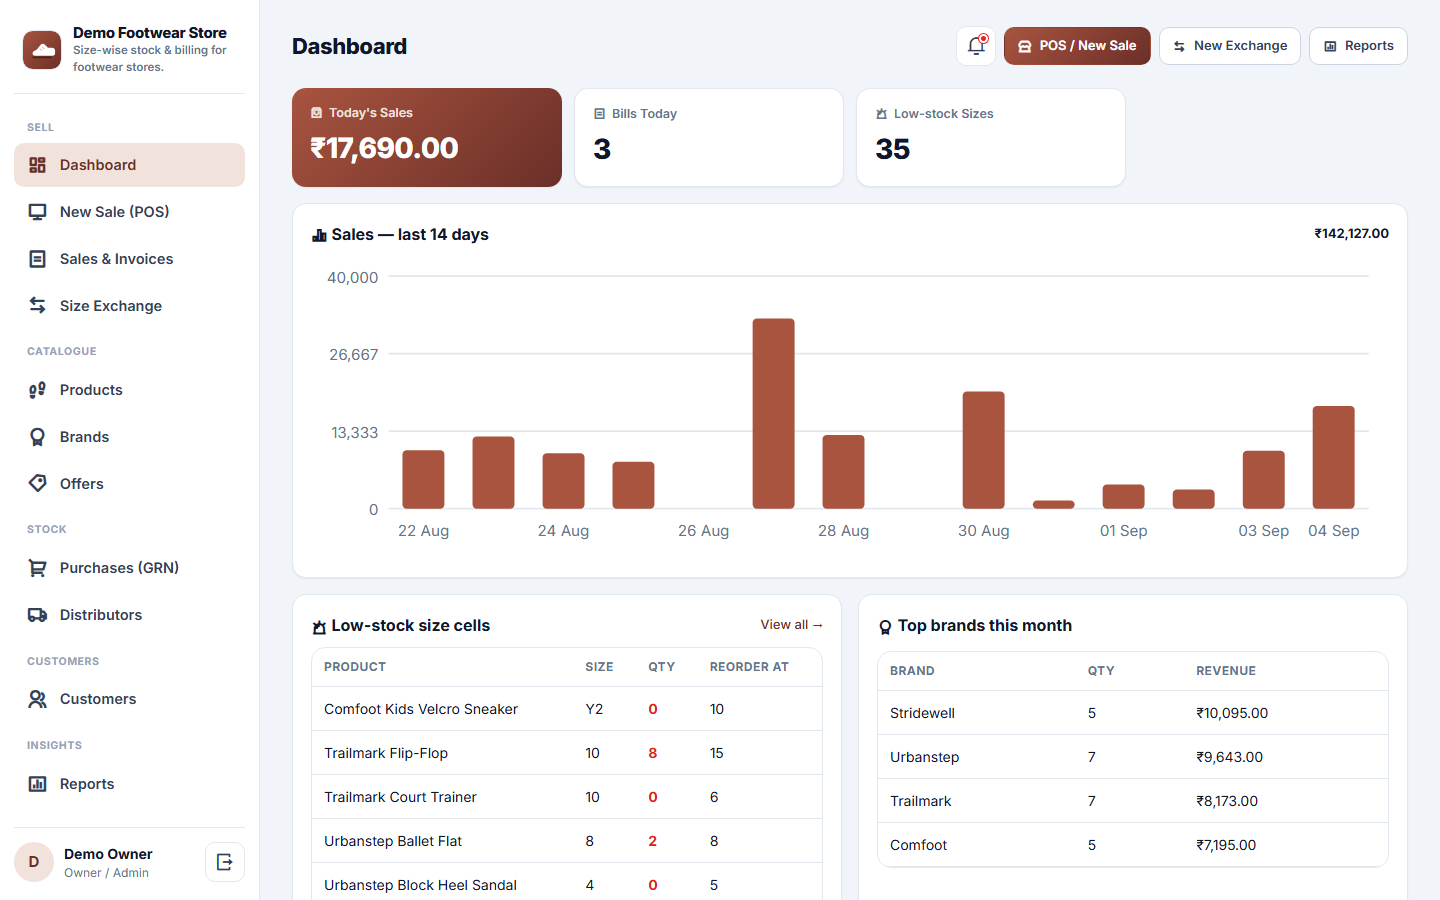
Task: Click the Today's Sales card
Action: coord(427,138)
